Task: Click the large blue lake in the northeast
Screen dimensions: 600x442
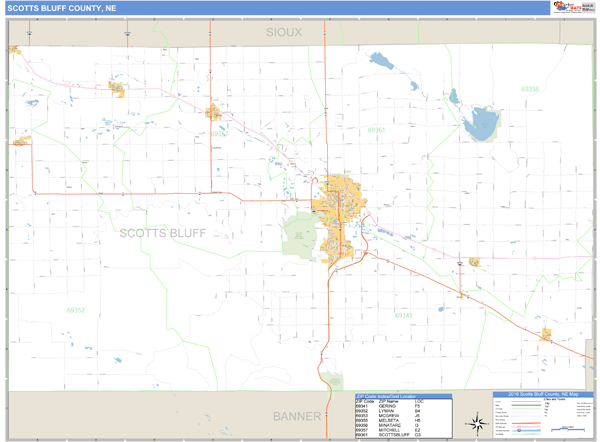Action: [x=479, y=125]
